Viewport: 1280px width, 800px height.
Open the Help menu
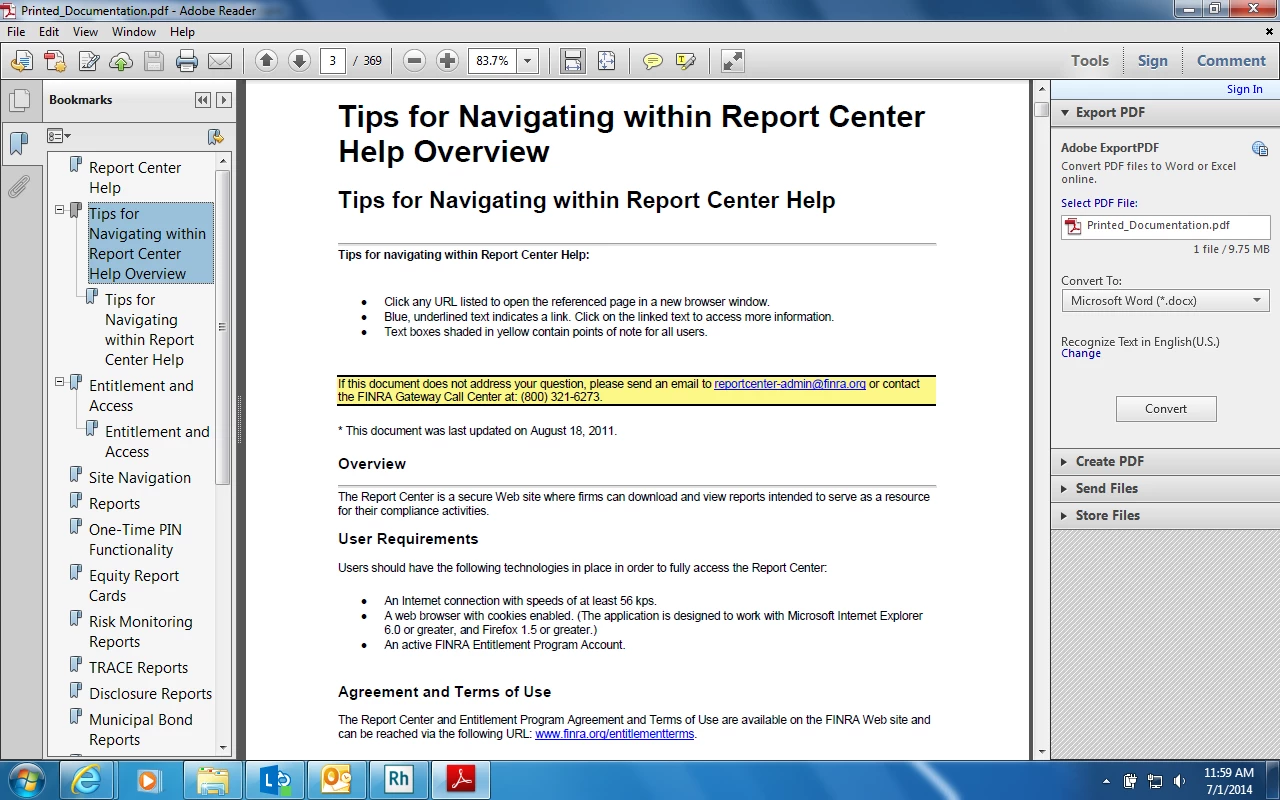pos(182,32)
